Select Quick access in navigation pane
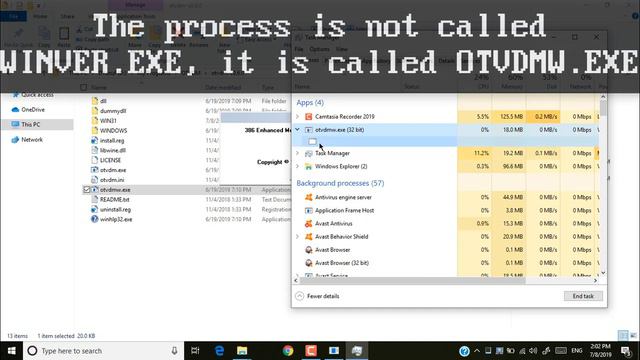640x360 pixels. [x=33, y=95]
